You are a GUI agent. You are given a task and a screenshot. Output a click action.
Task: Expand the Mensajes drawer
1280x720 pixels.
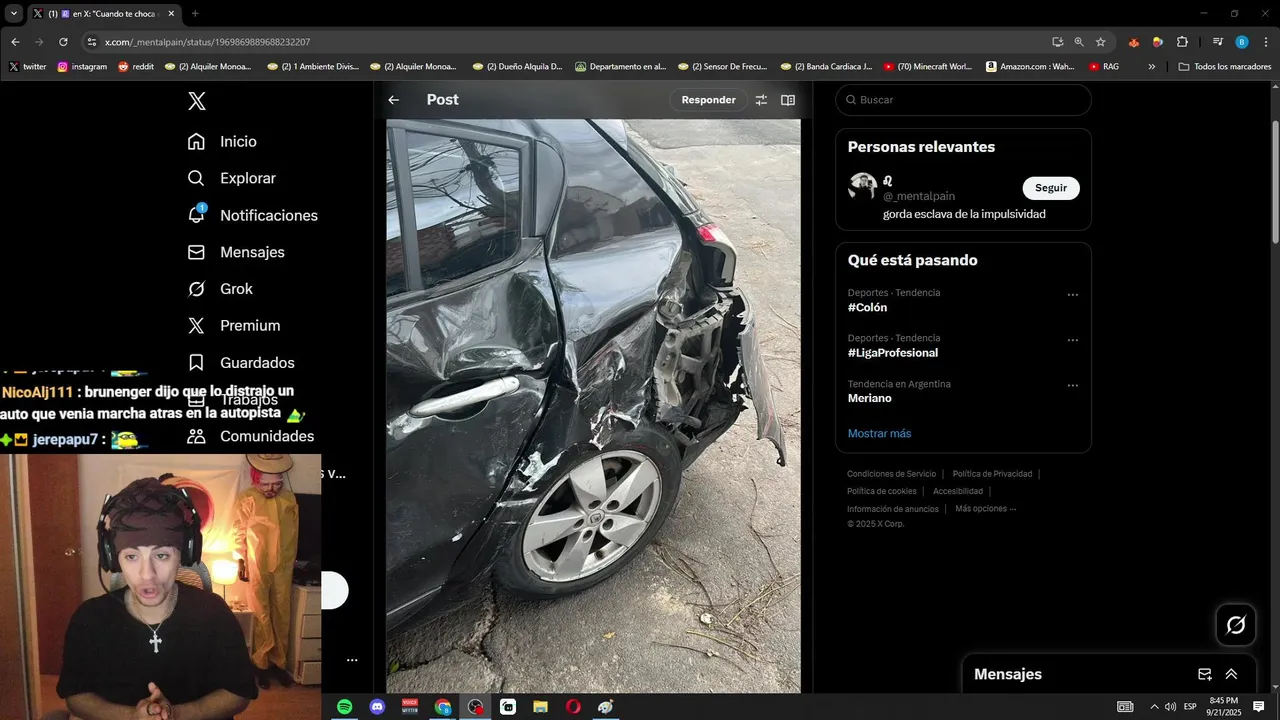tap(1231, 675)
